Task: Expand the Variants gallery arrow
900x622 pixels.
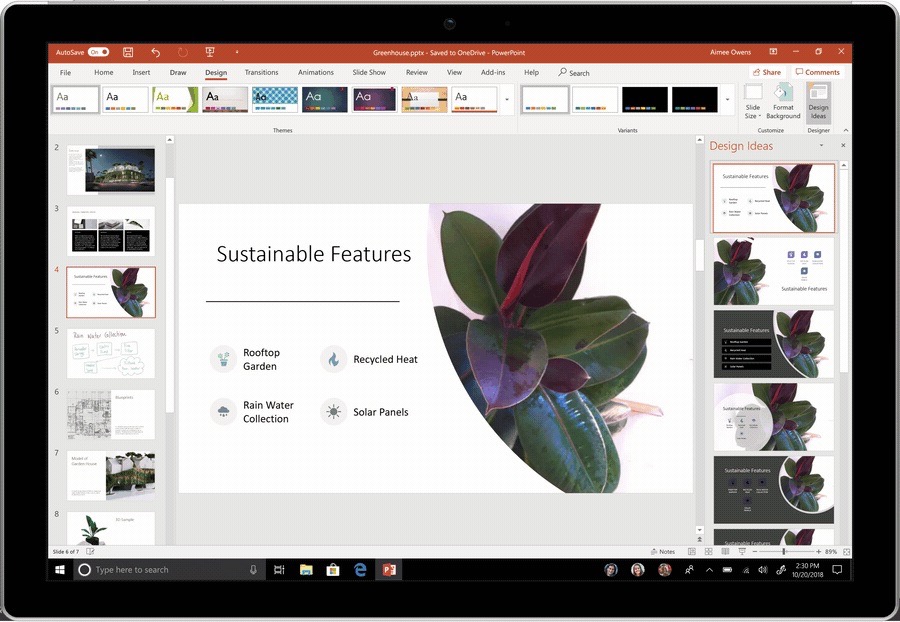Action: click(x=727, y=99)
